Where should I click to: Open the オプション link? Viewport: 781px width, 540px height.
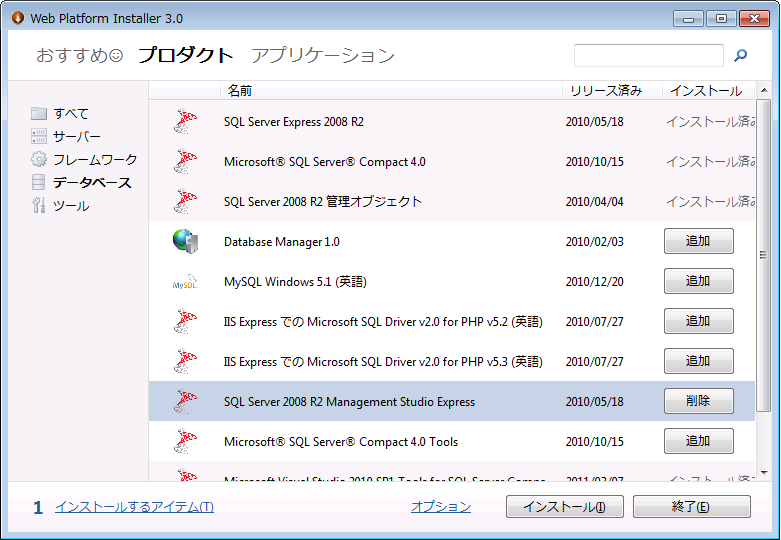point(441,507)
